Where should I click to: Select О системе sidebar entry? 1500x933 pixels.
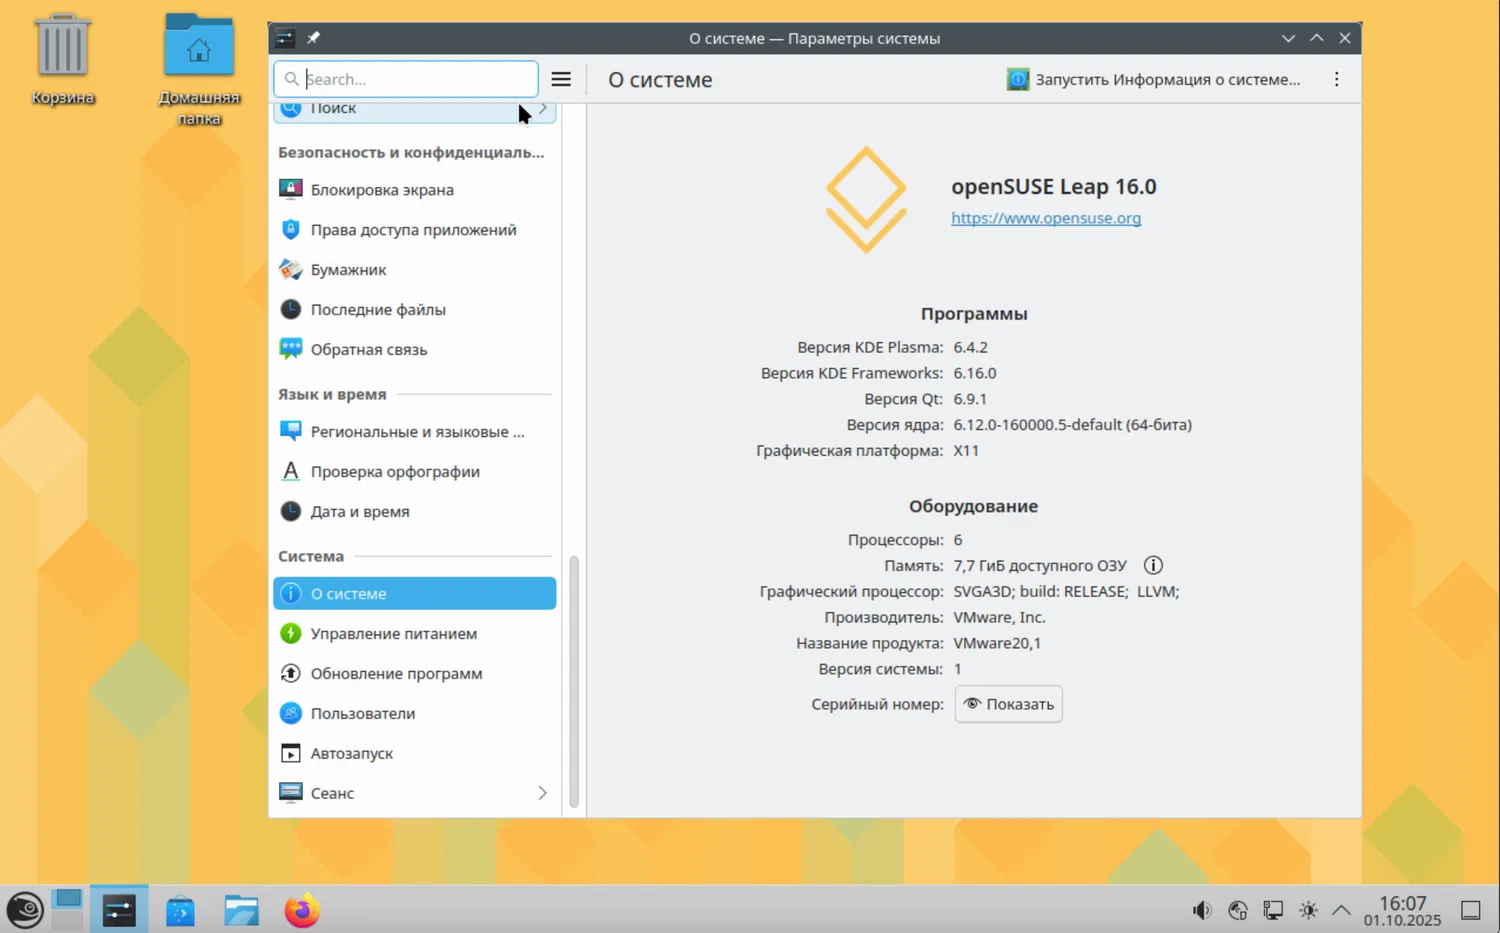[414, 593]
